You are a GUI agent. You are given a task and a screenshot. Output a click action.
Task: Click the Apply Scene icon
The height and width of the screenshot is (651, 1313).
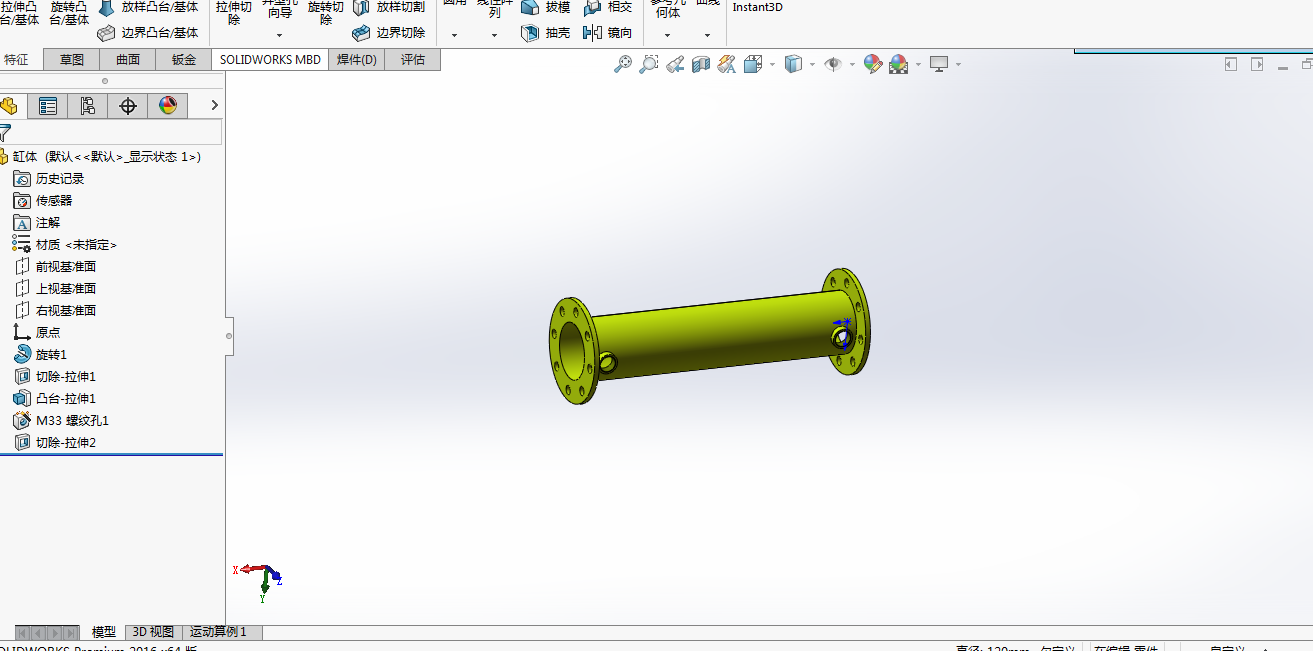[x=899, y=64]
